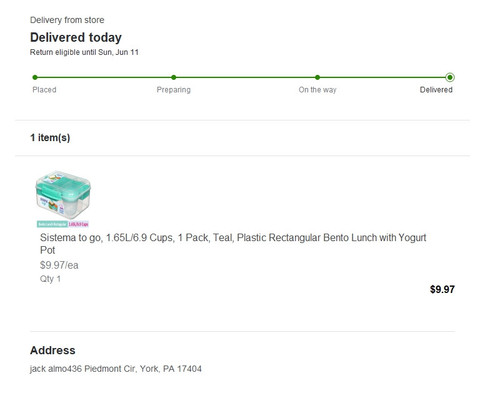Click the $9.97/ea unit price
This screenshot has height=416, width=500.
coord(59,265)
